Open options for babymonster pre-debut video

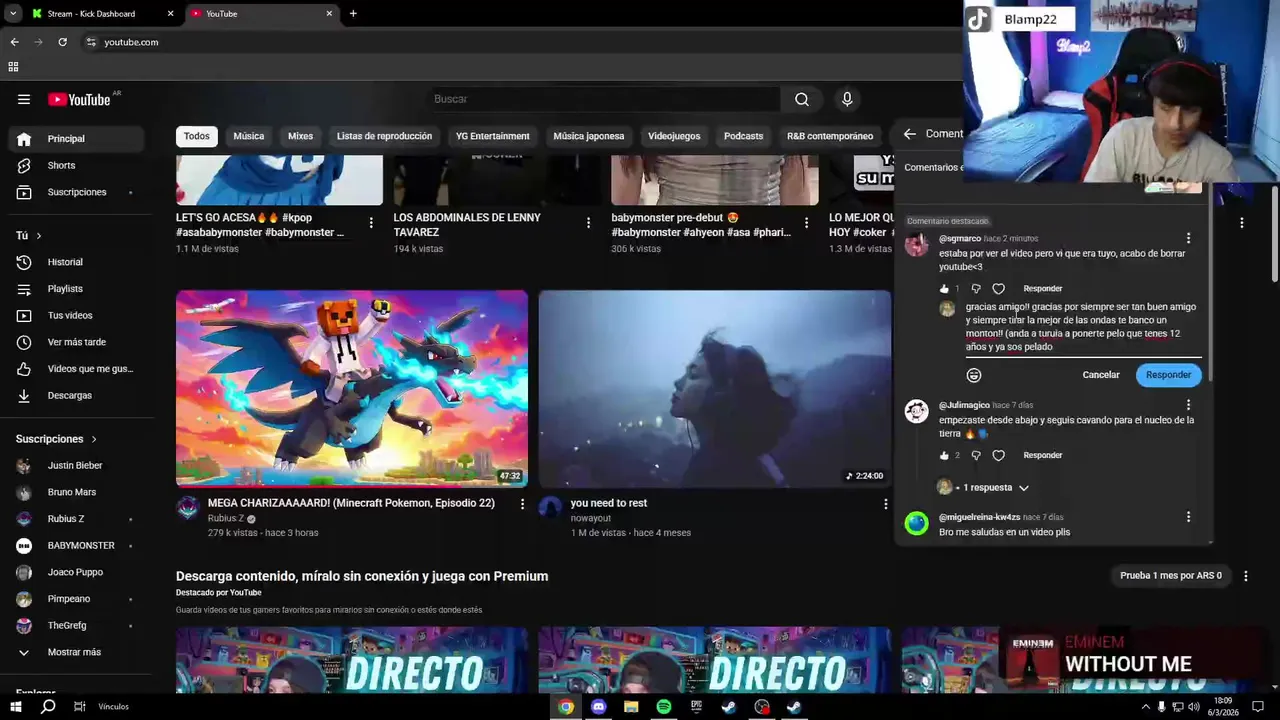[x=806, y=223]
